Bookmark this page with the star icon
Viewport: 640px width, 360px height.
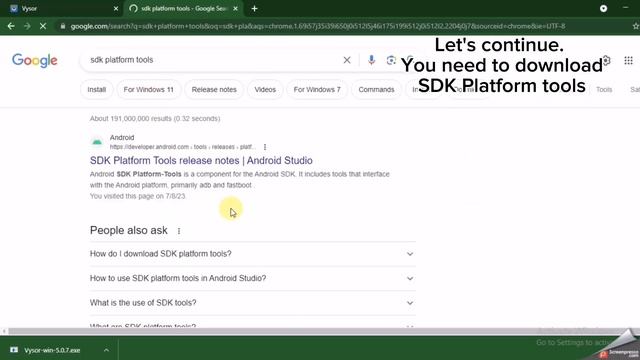coord(636,26)
